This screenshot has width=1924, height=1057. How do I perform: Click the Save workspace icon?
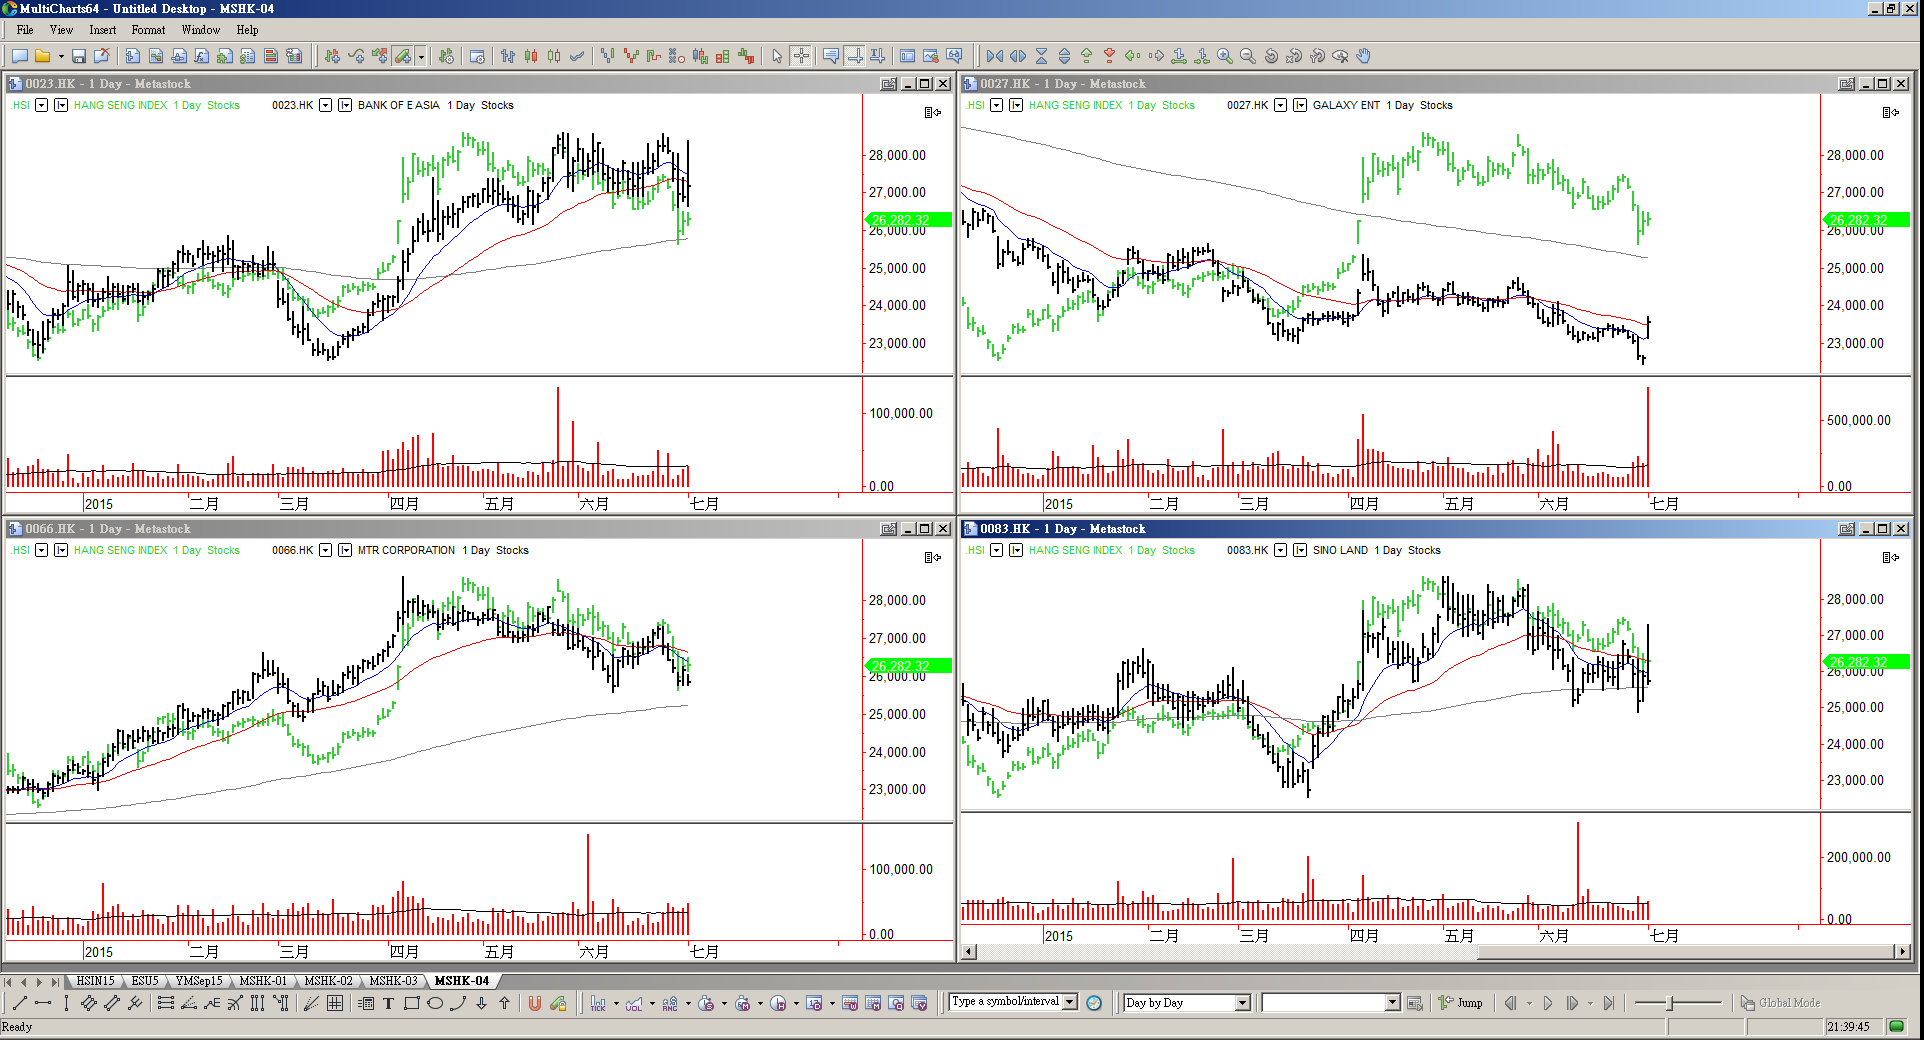[x=79, y=57]
